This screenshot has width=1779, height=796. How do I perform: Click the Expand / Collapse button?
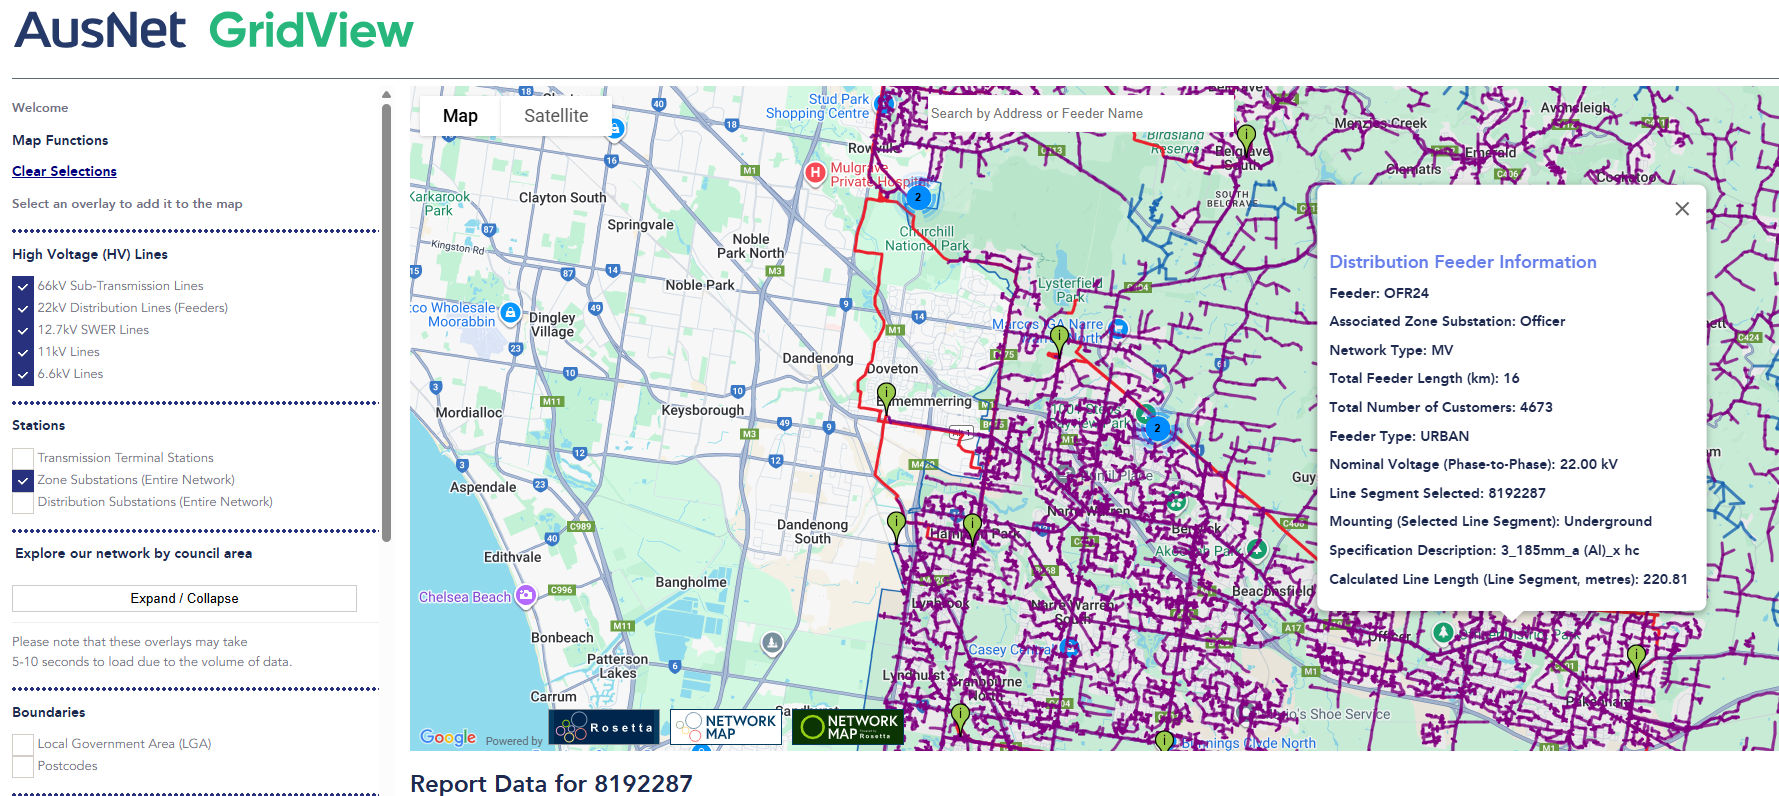[x=184, y=598]
